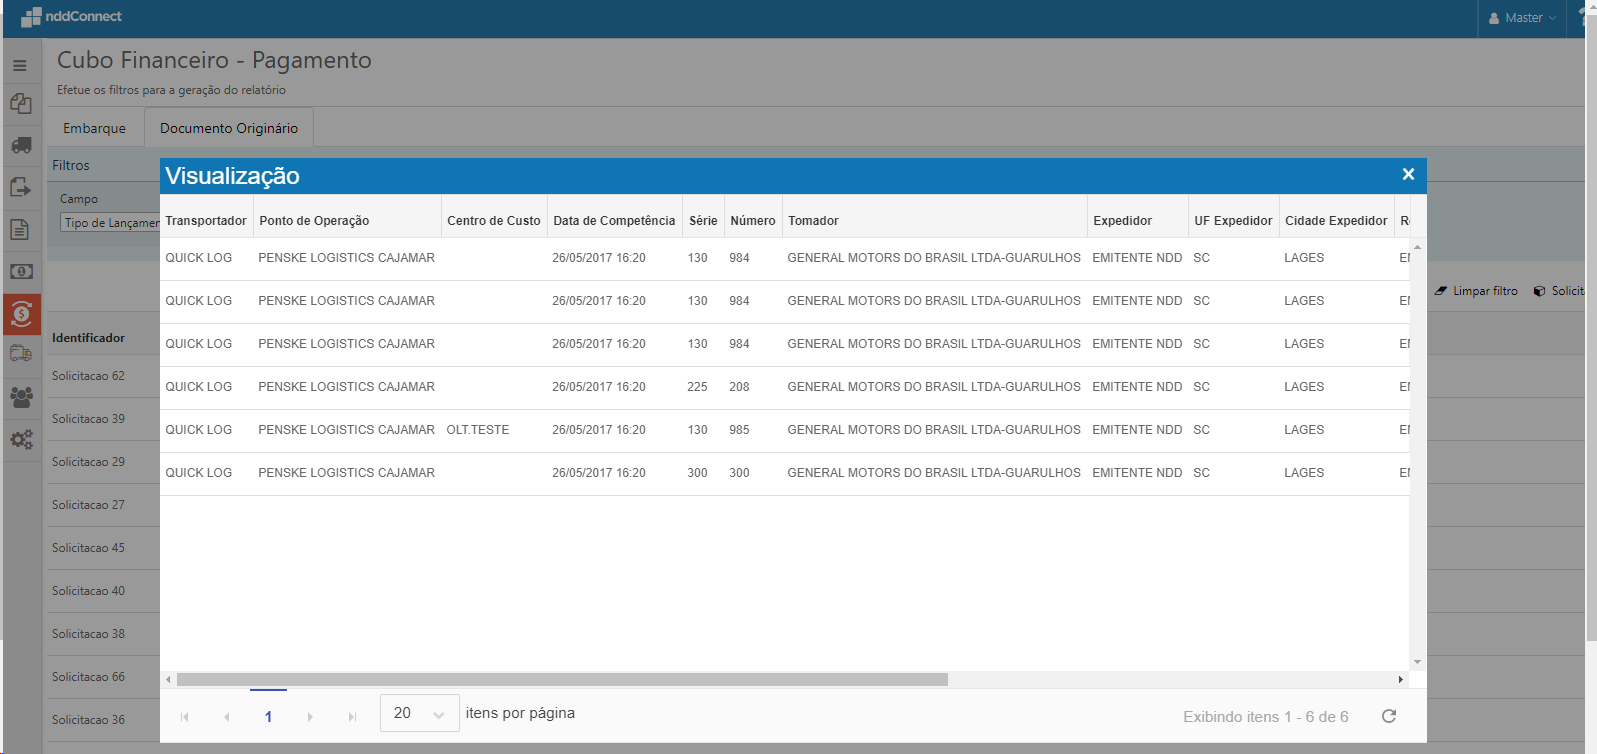Close the Visualização dialog

coord(1408,174)
